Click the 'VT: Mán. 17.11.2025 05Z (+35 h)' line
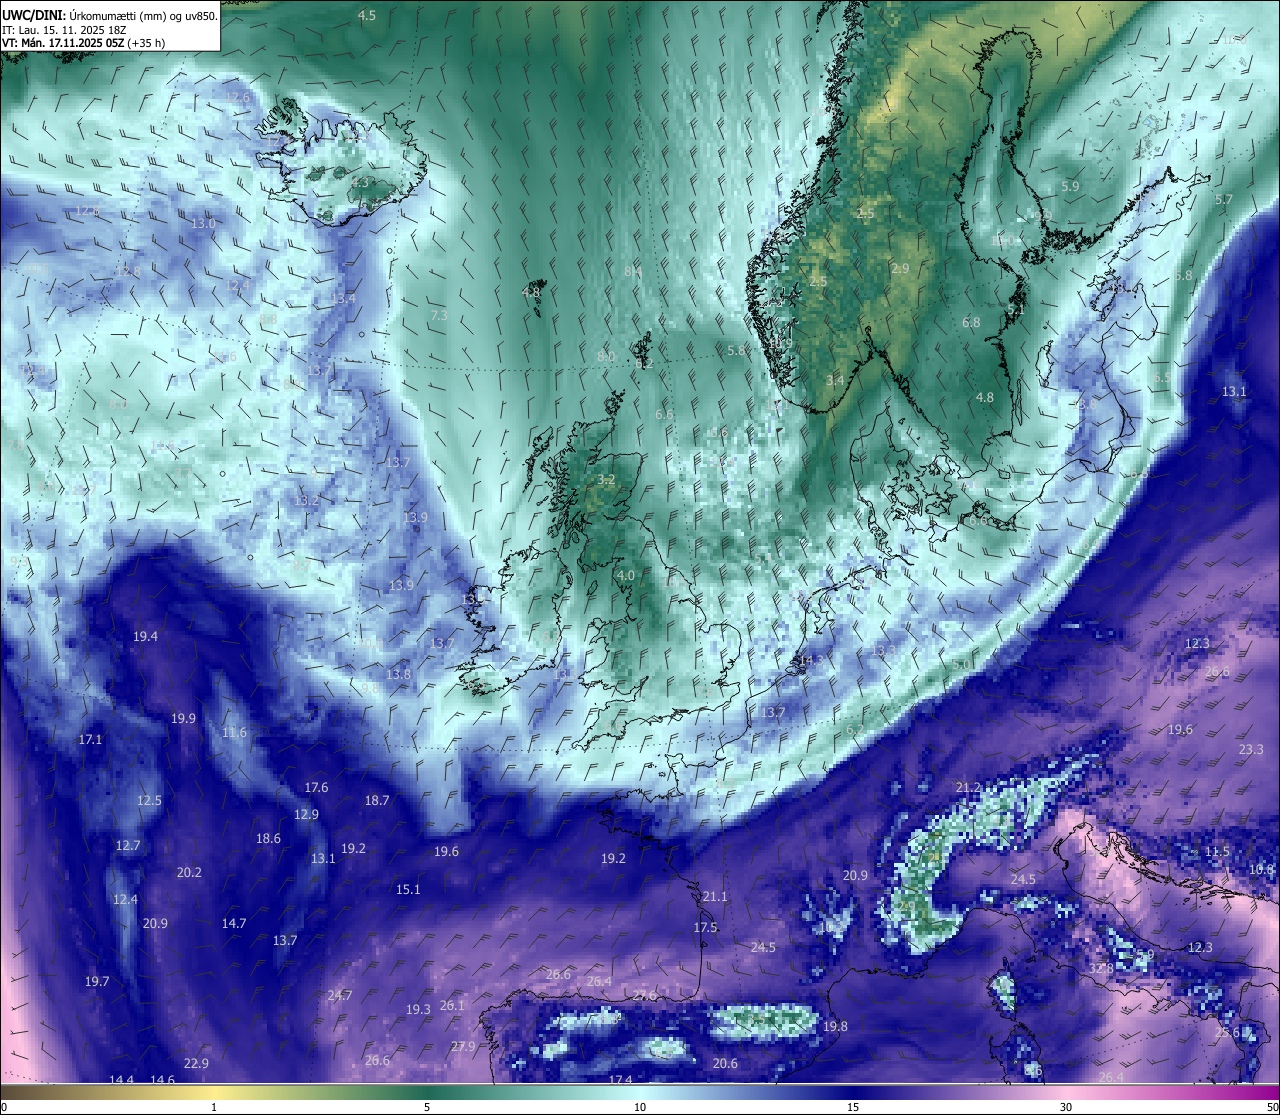The image size is (1280, 1115). pyautogui.click(x=83, y=43)
